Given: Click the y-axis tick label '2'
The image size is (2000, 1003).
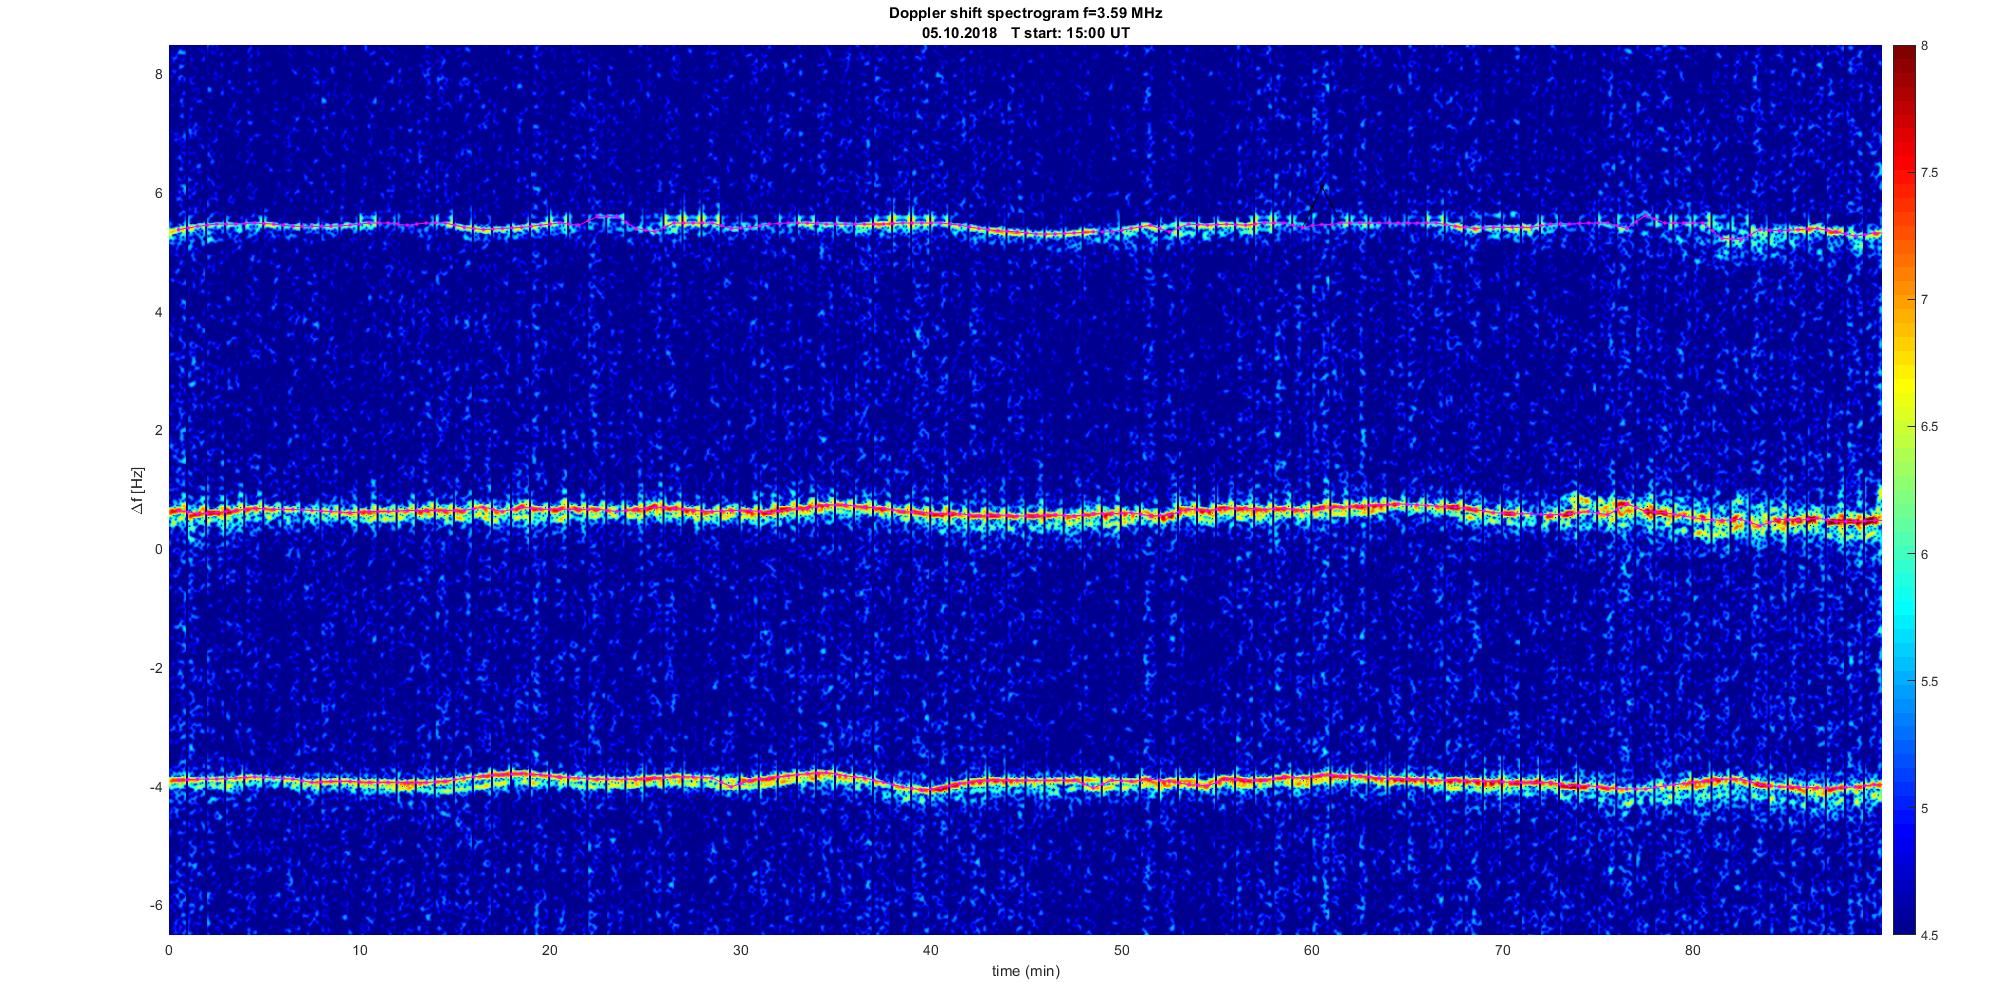Looking at the screenshot, I should (x=158, y=431).
